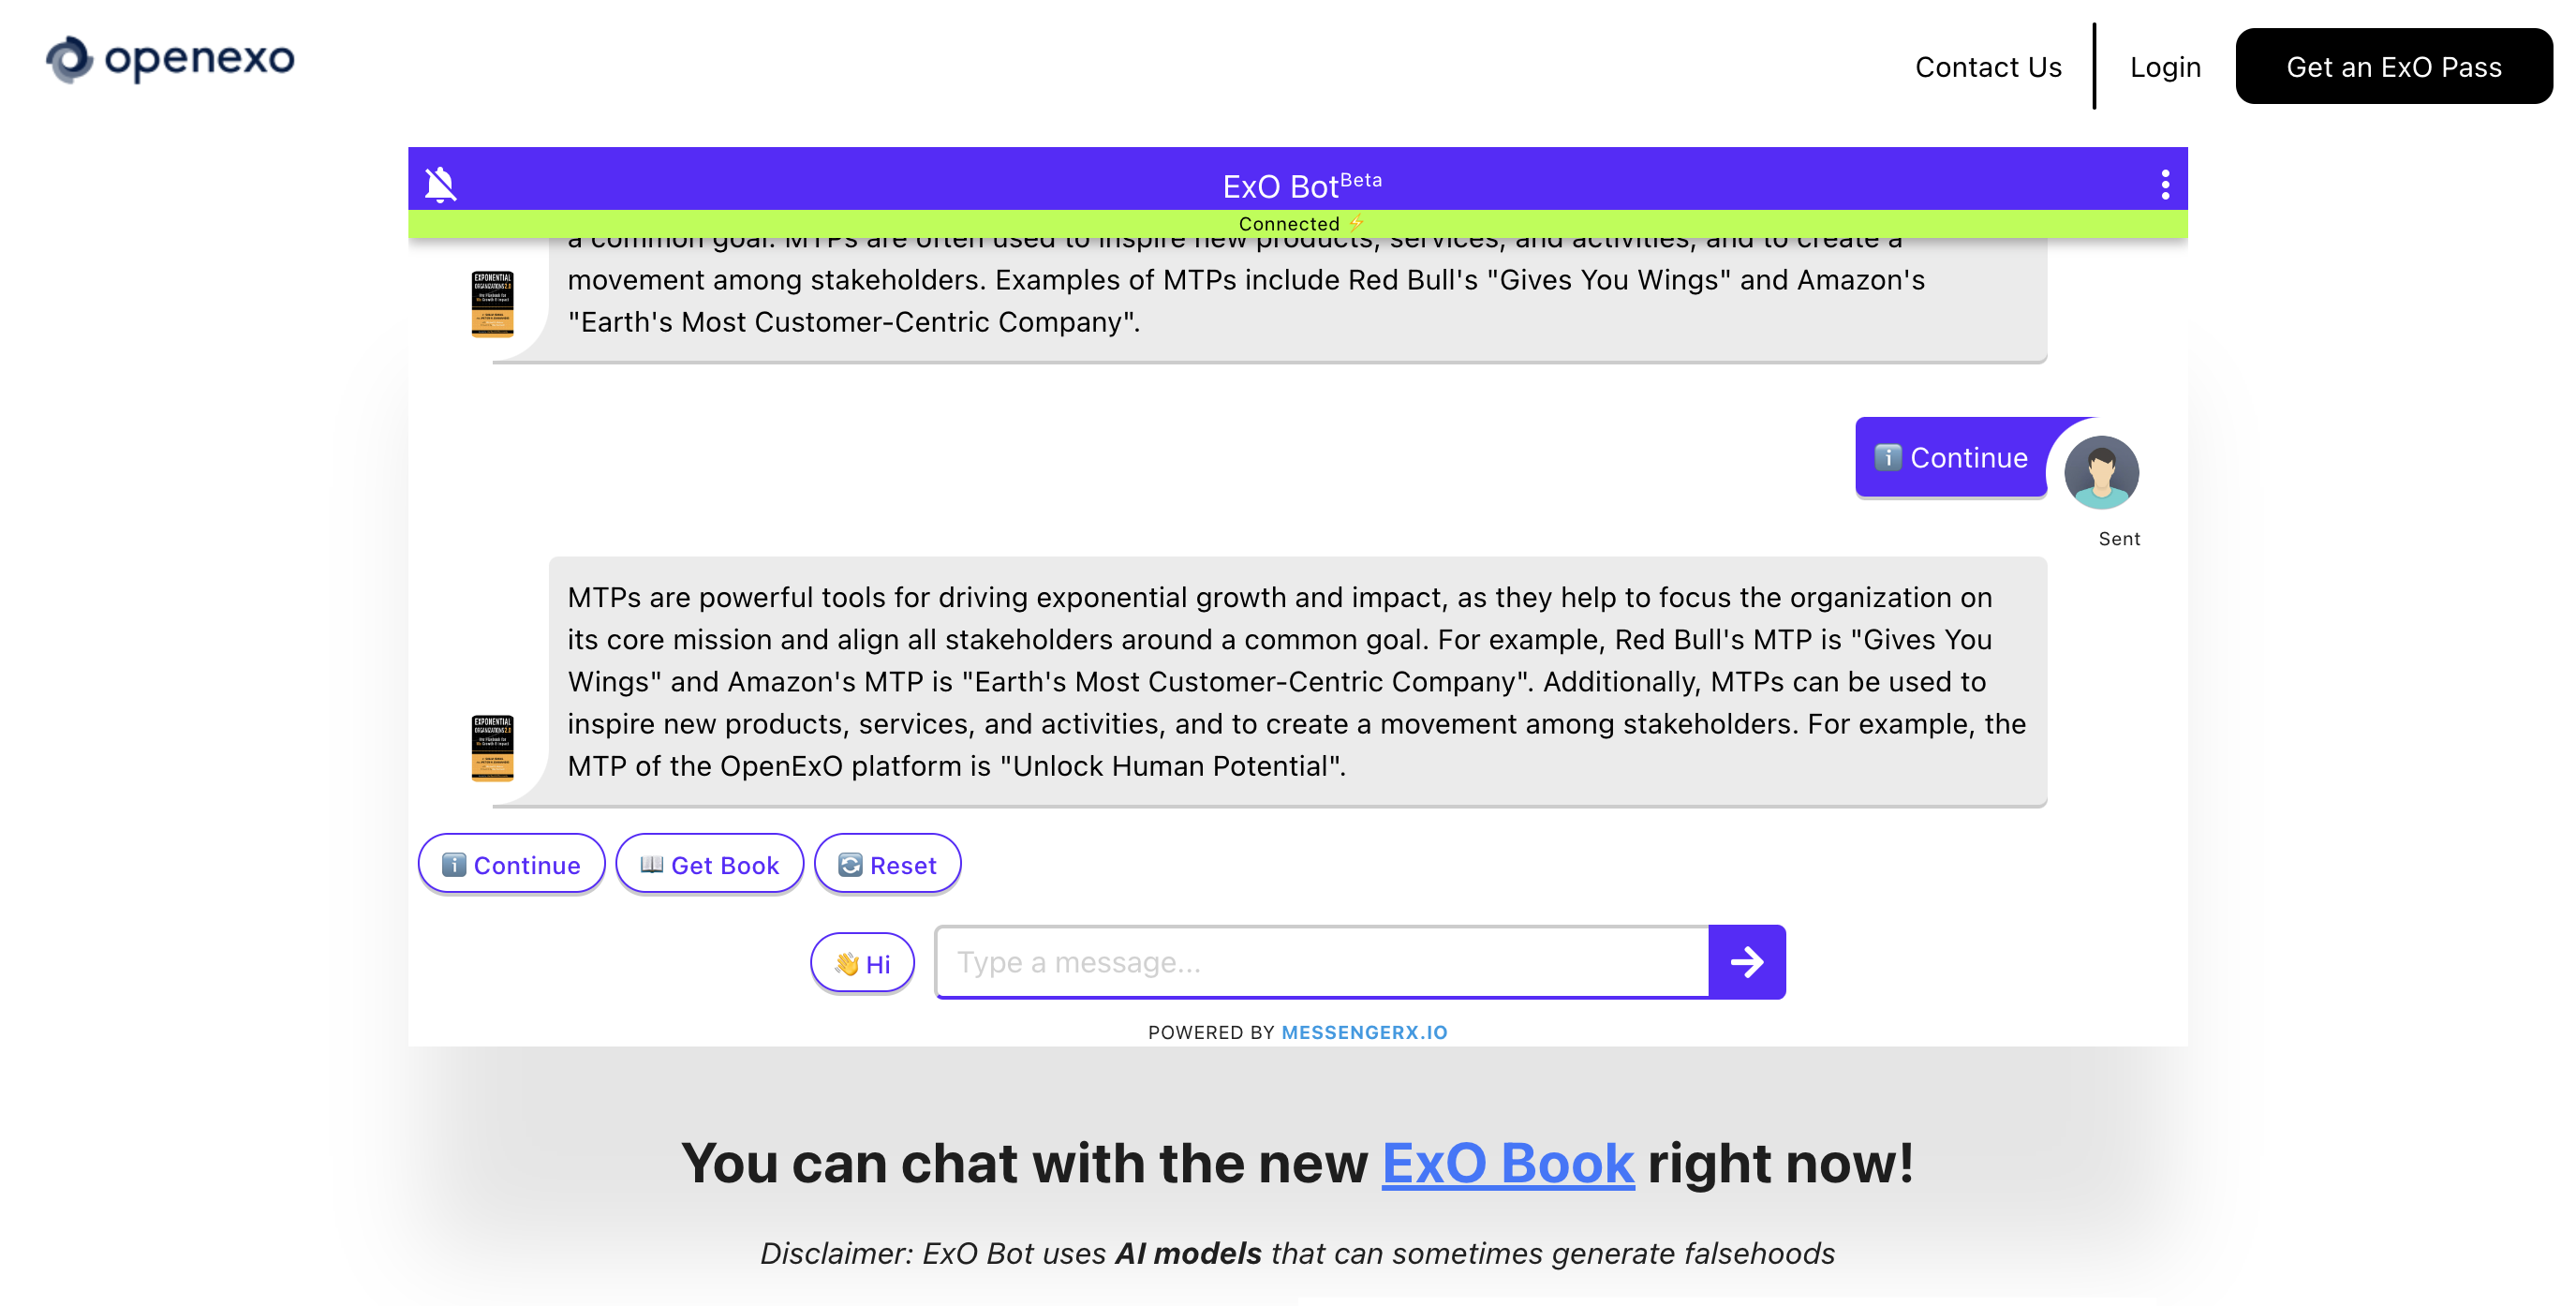Screen dimensions: 2576x1306
Task: Click the Get an ExO Pass button
Action: coord(2394,66)
